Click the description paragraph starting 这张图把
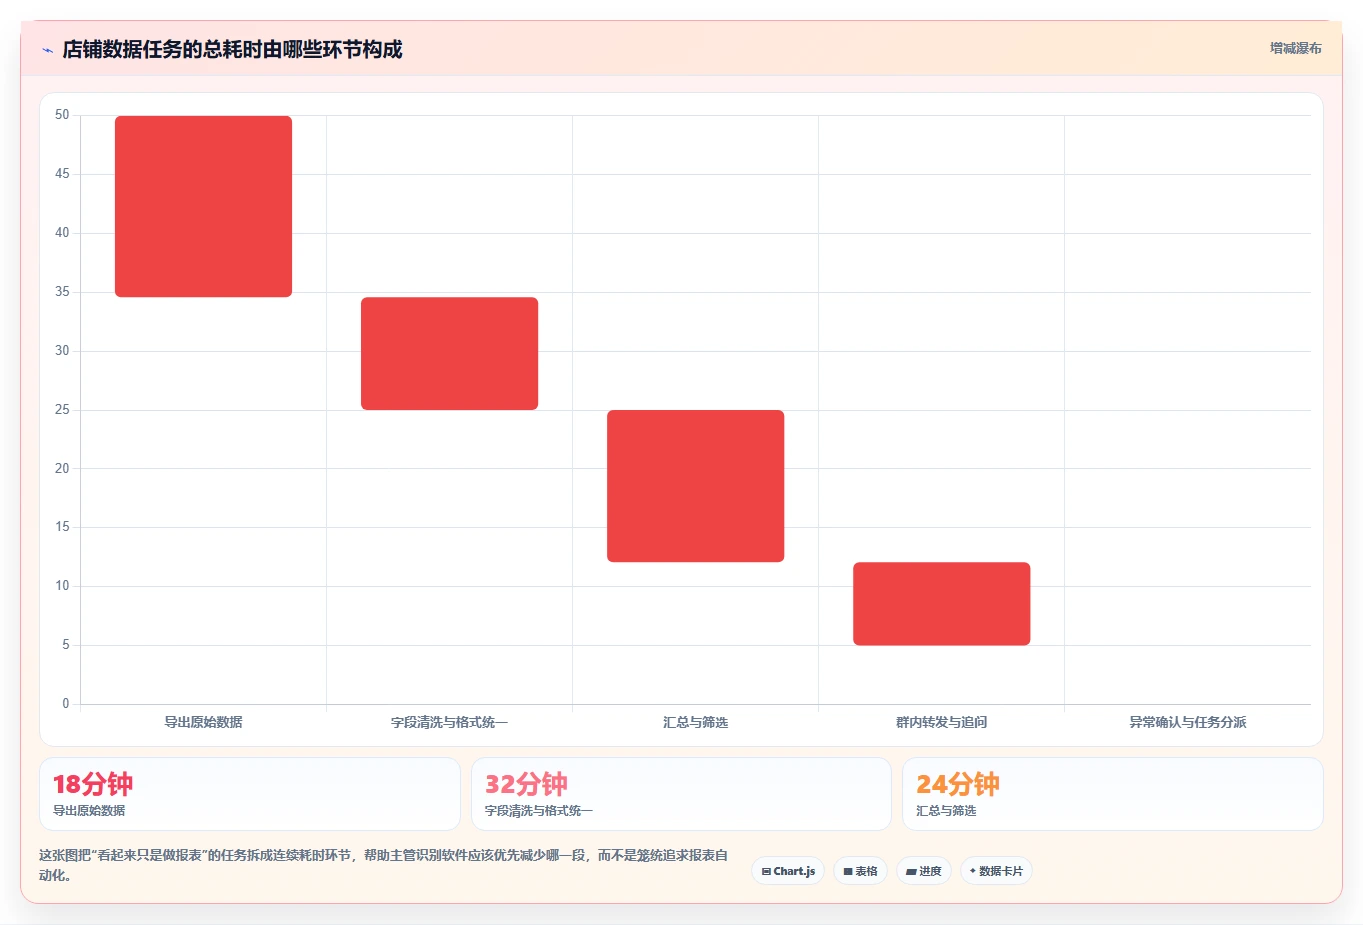The height and width of the screenshot is (925, 1363). coord(384,865)
